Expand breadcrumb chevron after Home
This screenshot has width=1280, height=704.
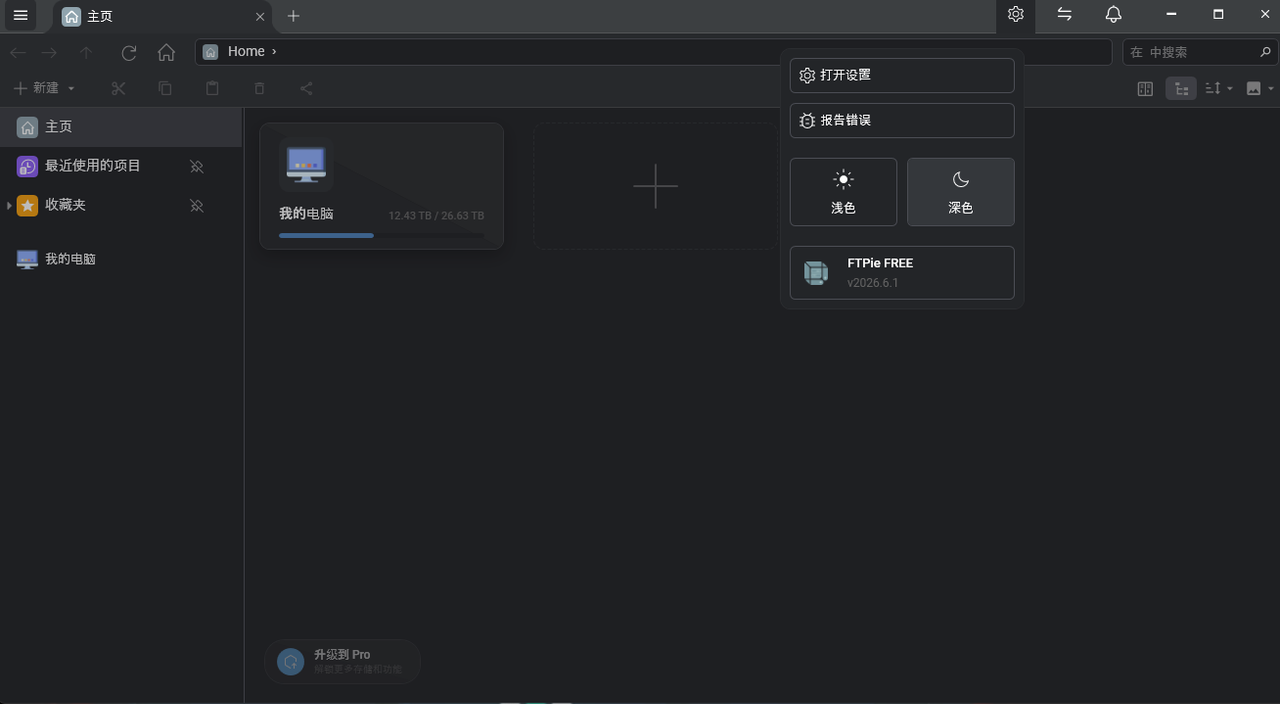pos(274,51)
